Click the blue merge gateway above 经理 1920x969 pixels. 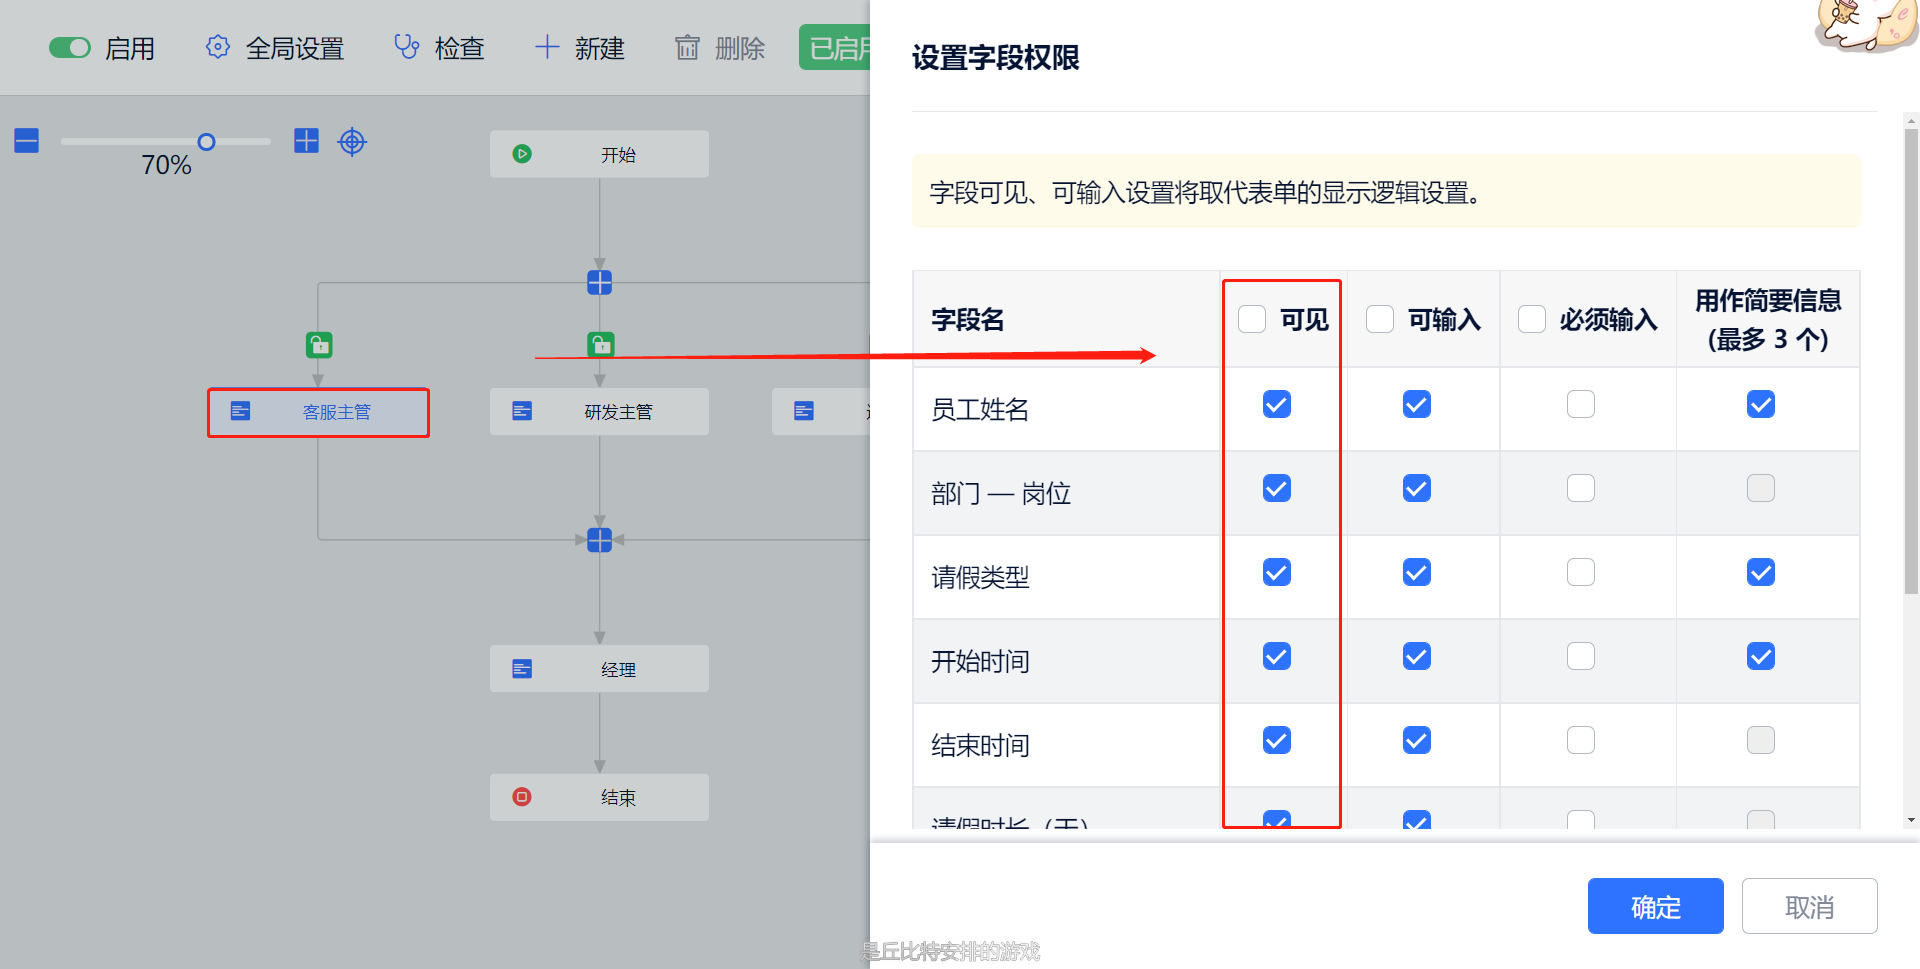(599, 540)
